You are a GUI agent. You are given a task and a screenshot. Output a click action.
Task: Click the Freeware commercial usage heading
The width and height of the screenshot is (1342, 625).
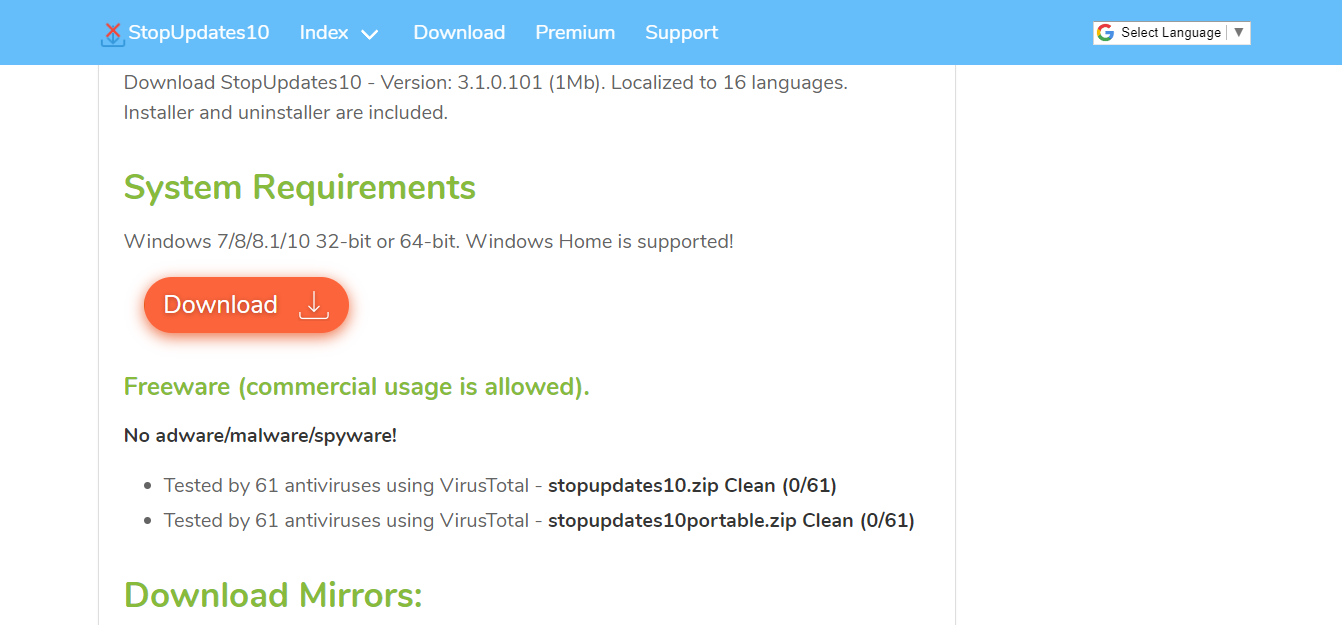[356, 387]
